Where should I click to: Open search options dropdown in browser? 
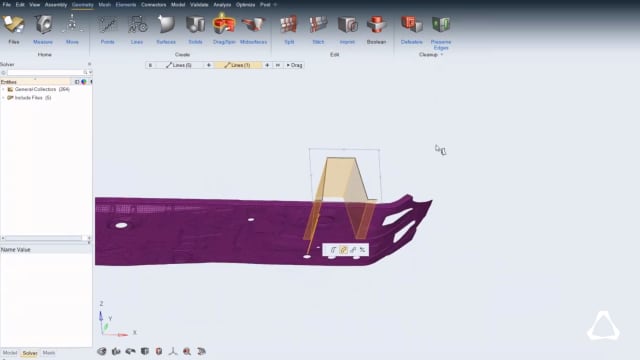tap(90, 73)
